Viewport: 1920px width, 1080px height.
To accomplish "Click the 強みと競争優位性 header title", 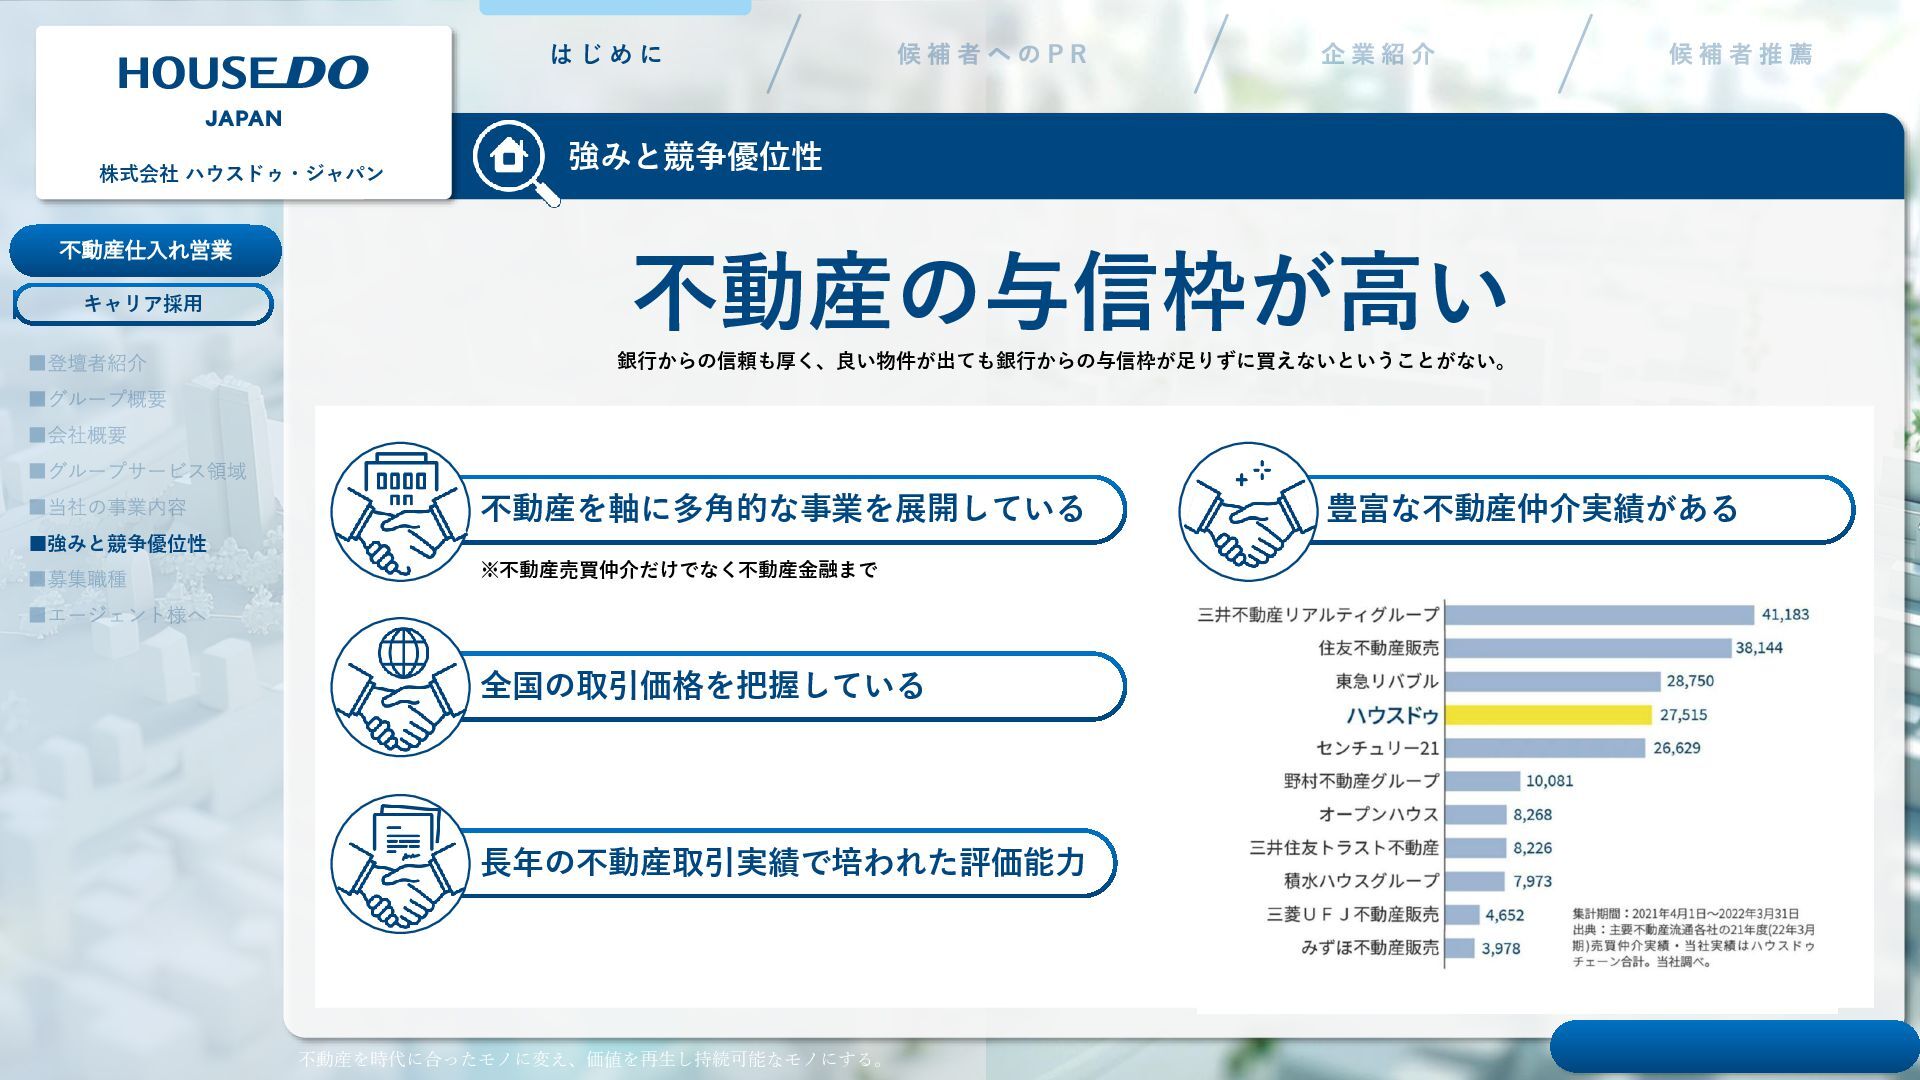I will click(x=695, y=157).
